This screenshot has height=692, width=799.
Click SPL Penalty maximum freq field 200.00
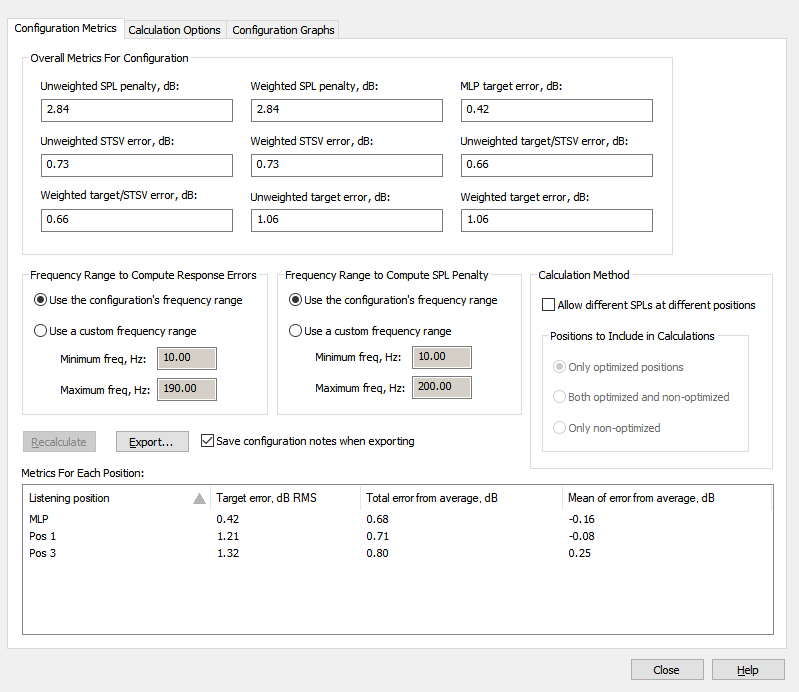pos(442,387)
